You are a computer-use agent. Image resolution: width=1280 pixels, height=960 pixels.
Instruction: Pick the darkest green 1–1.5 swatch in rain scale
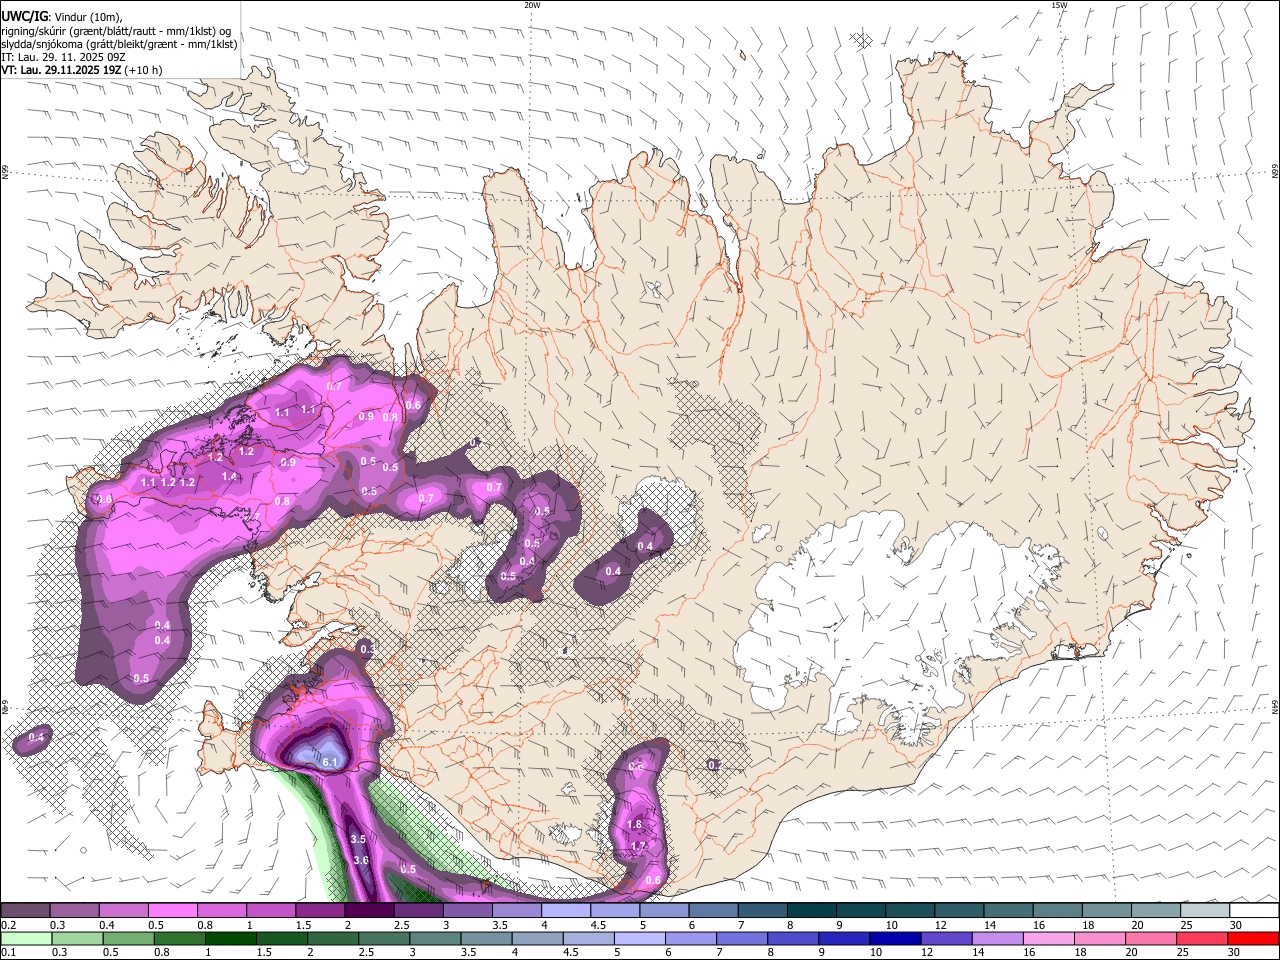point(229,939)
